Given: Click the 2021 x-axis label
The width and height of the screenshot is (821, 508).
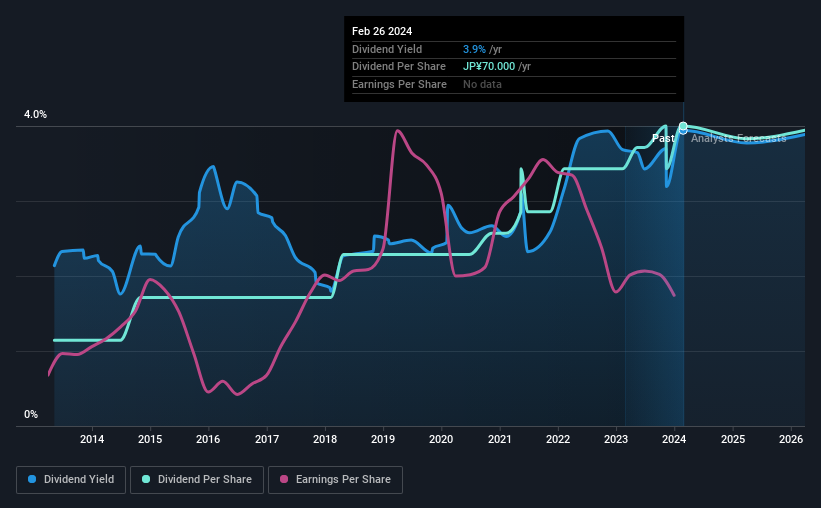Looking at the screenshot, I should pyautogui.click(x=500, y=439).
